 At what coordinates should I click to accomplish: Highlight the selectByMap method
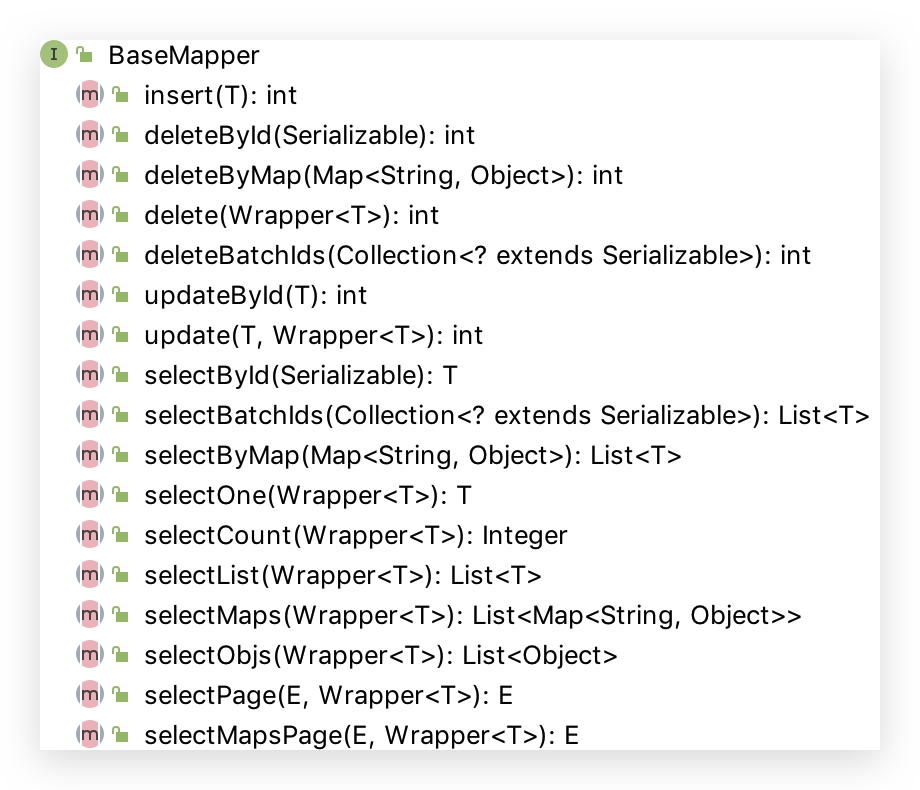click(412, 455)
